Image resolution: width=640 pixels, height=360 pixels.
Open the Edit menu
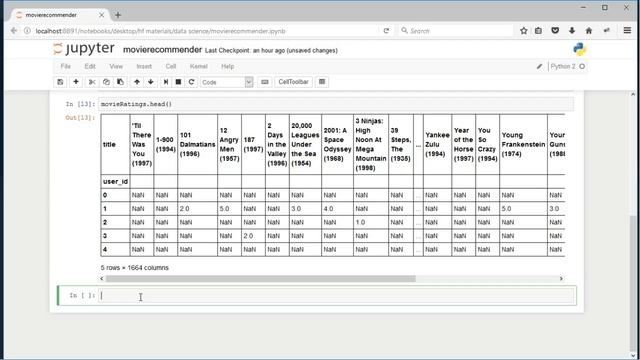point(90,66)
